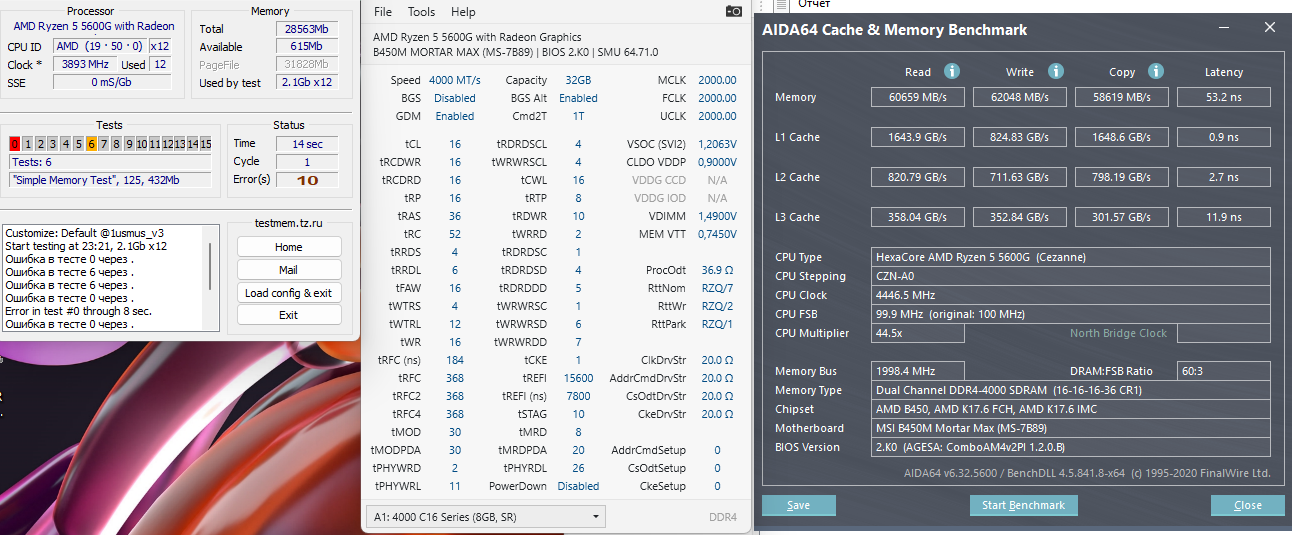Screen dimensions: 1292x535
Task: Click the FCLK 2000.00 value
Action: [717, 98]
